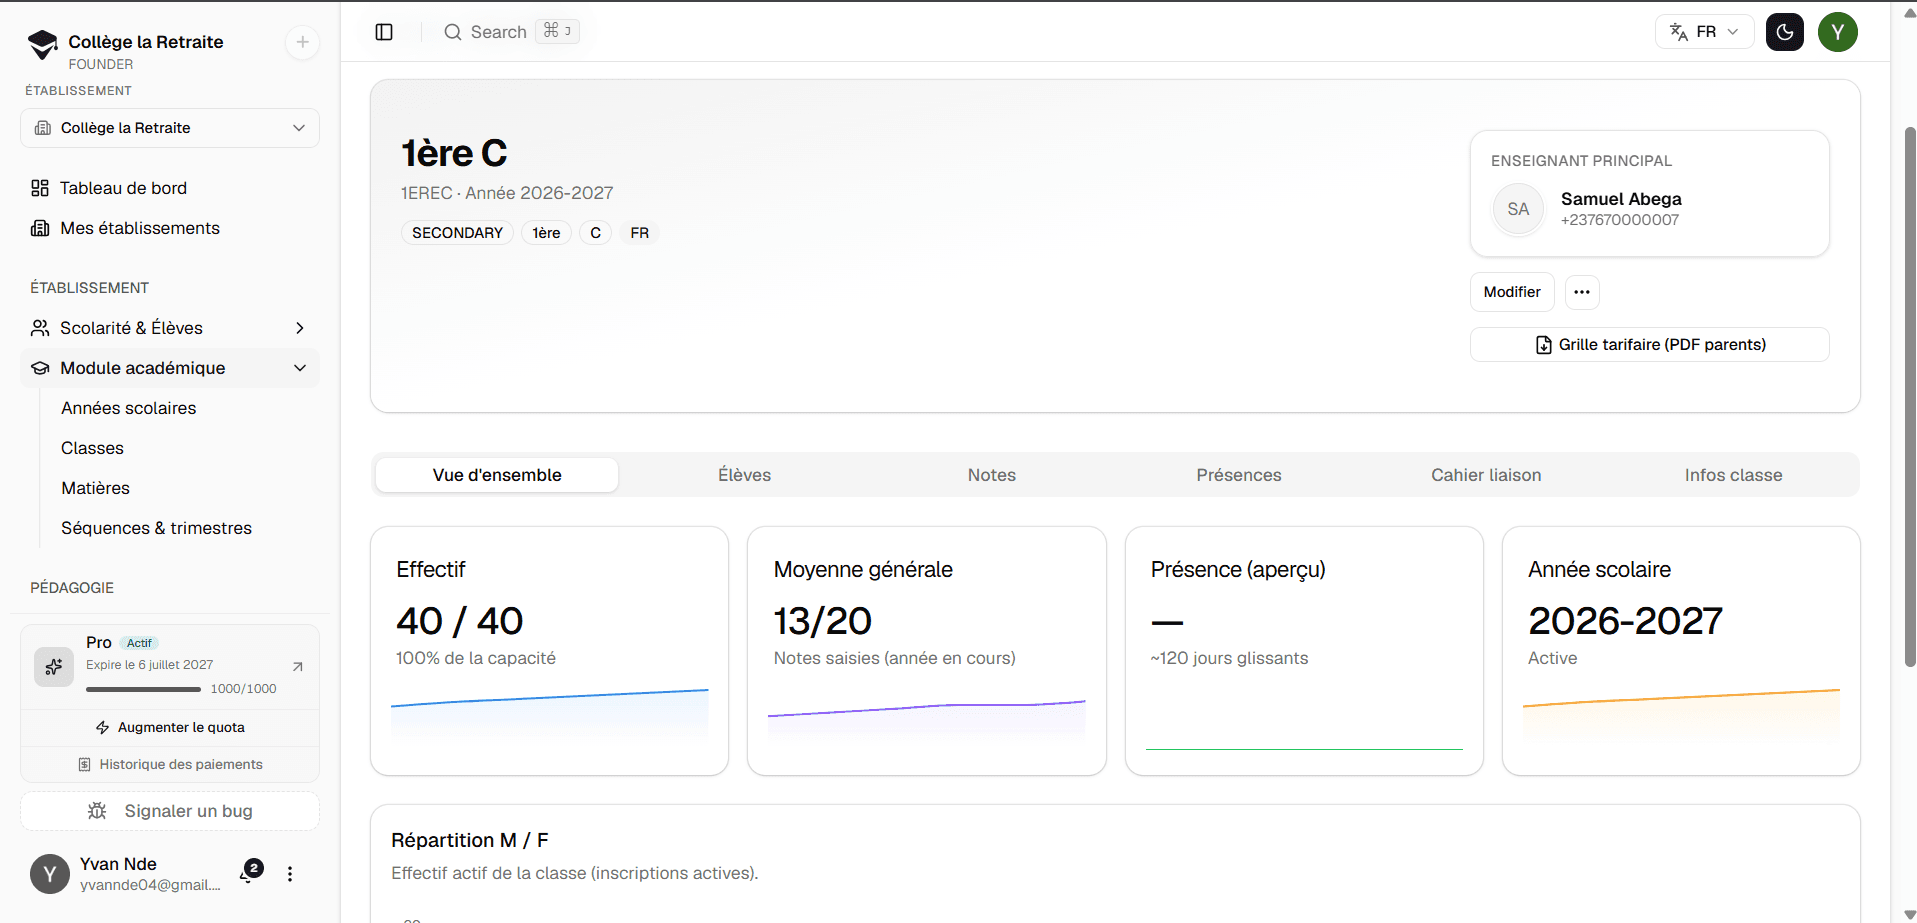This screenshot has width=1917, height=923.
Task: Open the green Y user avatar menu
Action: pyautogui.click(x=1838, y=32)
